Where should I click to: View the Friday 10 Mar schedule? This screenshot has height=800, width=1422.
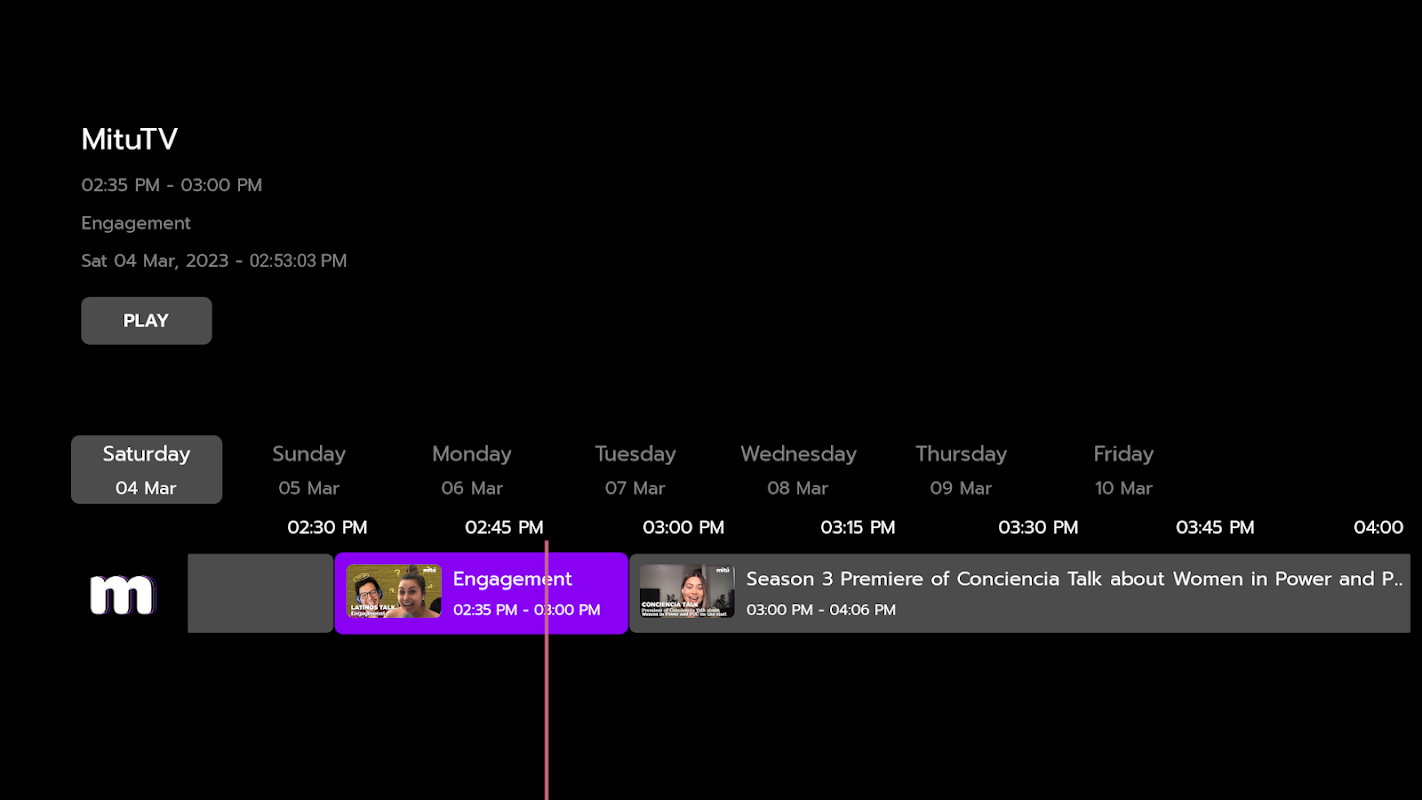point(1124,470)
